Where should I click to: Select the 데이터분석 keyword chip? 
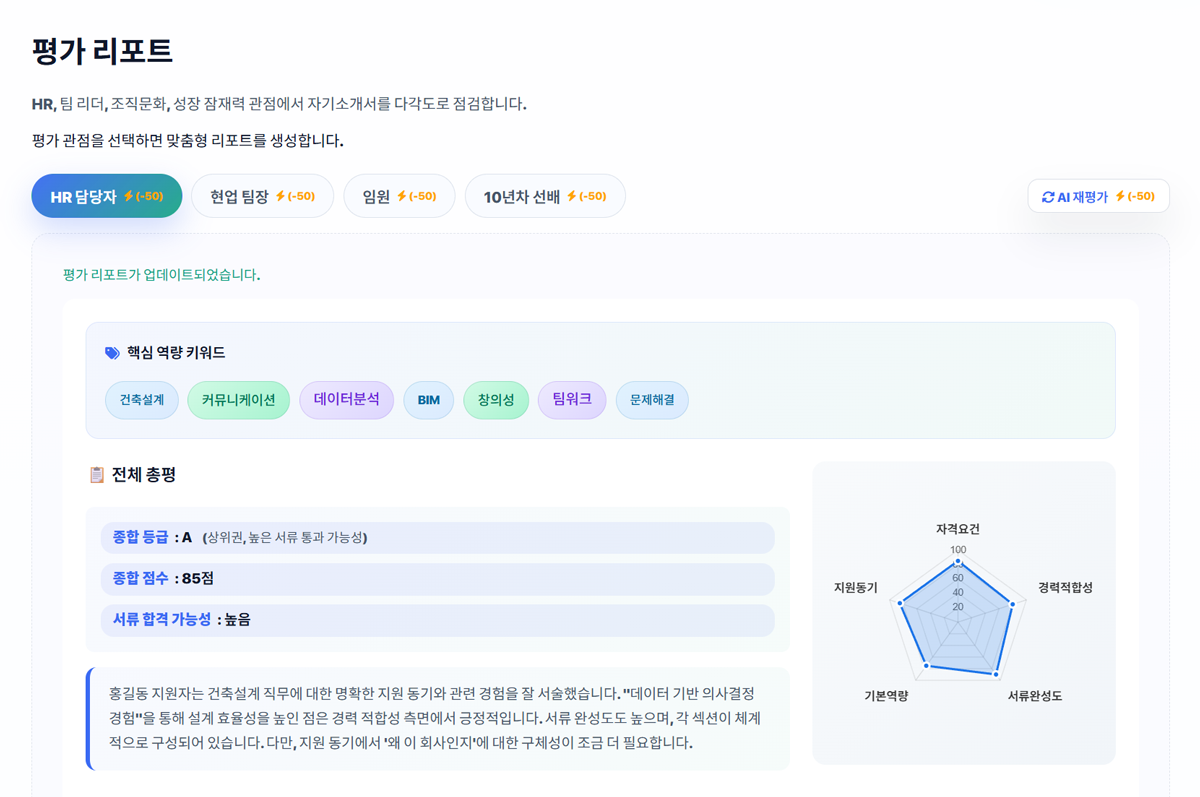[346, 400]
